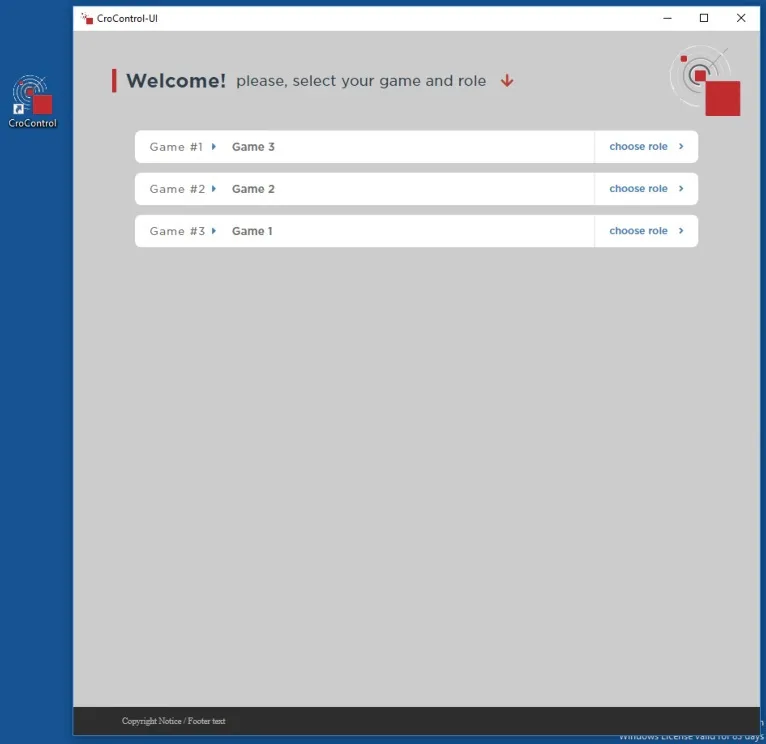
Task: Choose a role for the Game #3 entry
Action: pyautogui.click(x=639, y=231)
